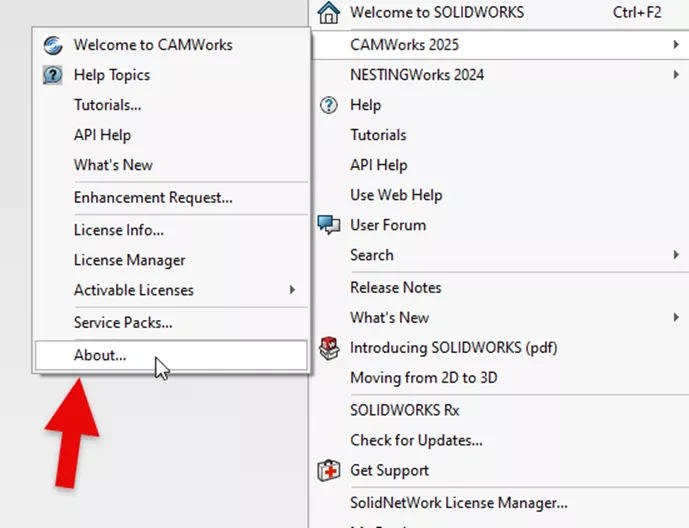
Task: Choose What's New in SOLIDWORKS menu
Action: (500, 317)
